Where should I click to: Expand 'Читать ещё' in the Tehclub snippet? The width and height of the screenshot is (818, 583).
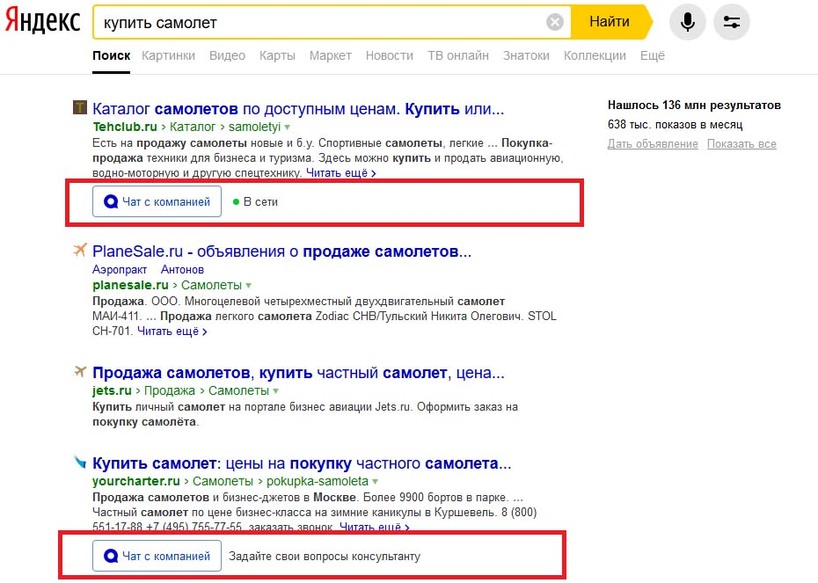[341, 173]
